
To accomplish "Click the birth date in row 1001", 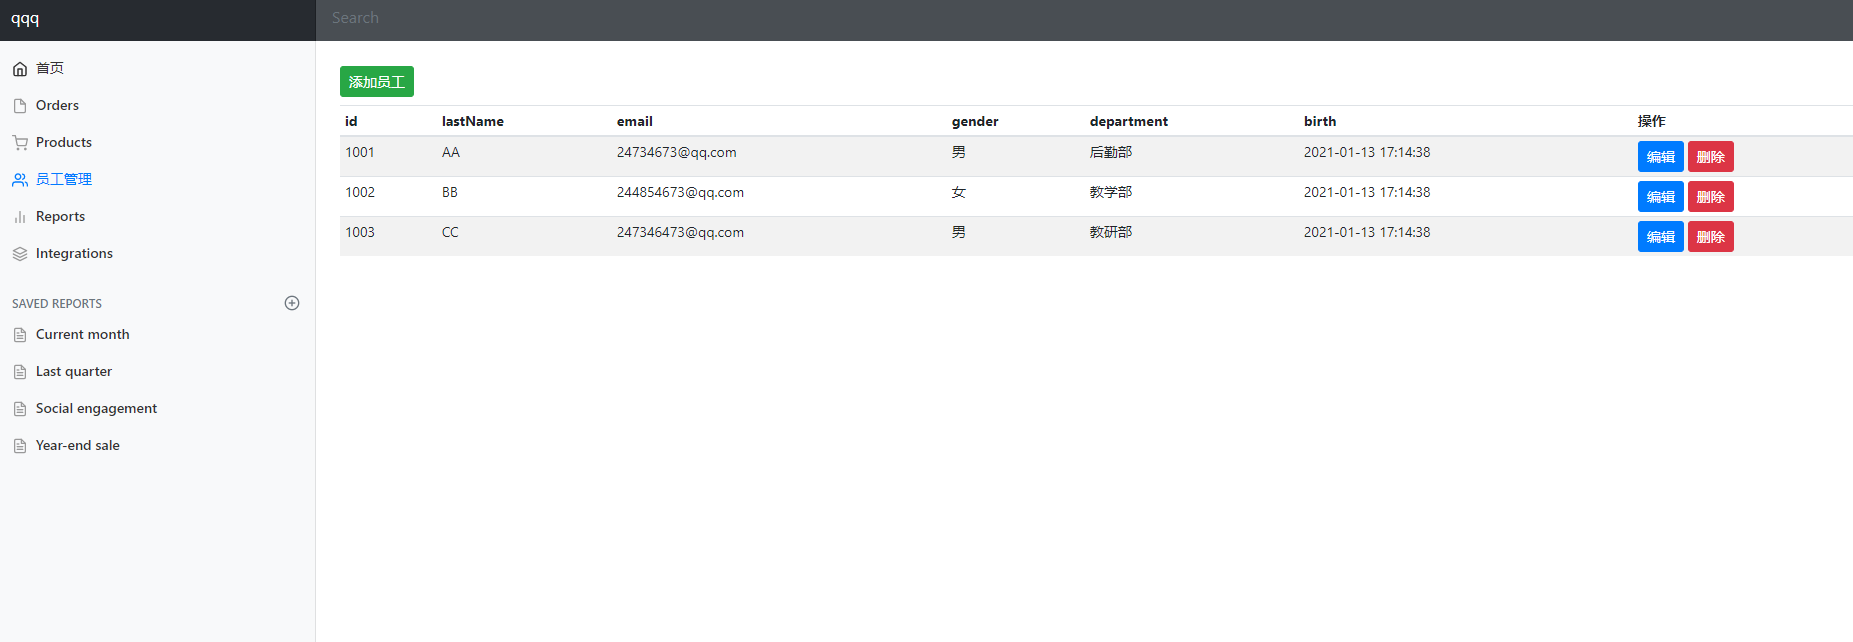I will tap(1367, 152).
